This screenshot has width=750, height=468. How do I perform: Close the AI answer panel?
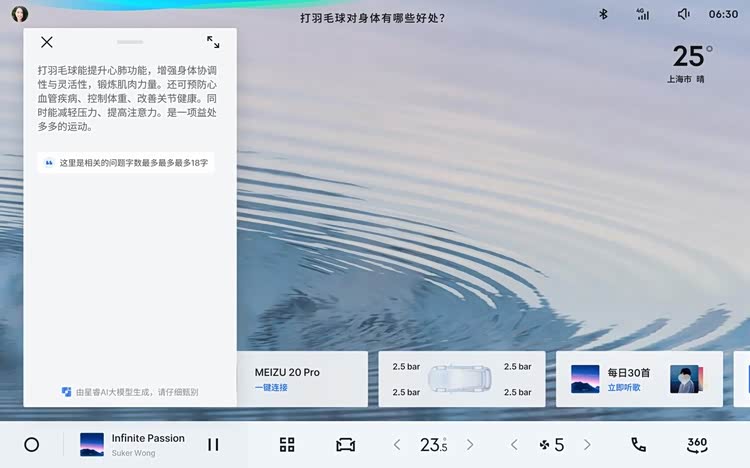(x=47, y=42)
